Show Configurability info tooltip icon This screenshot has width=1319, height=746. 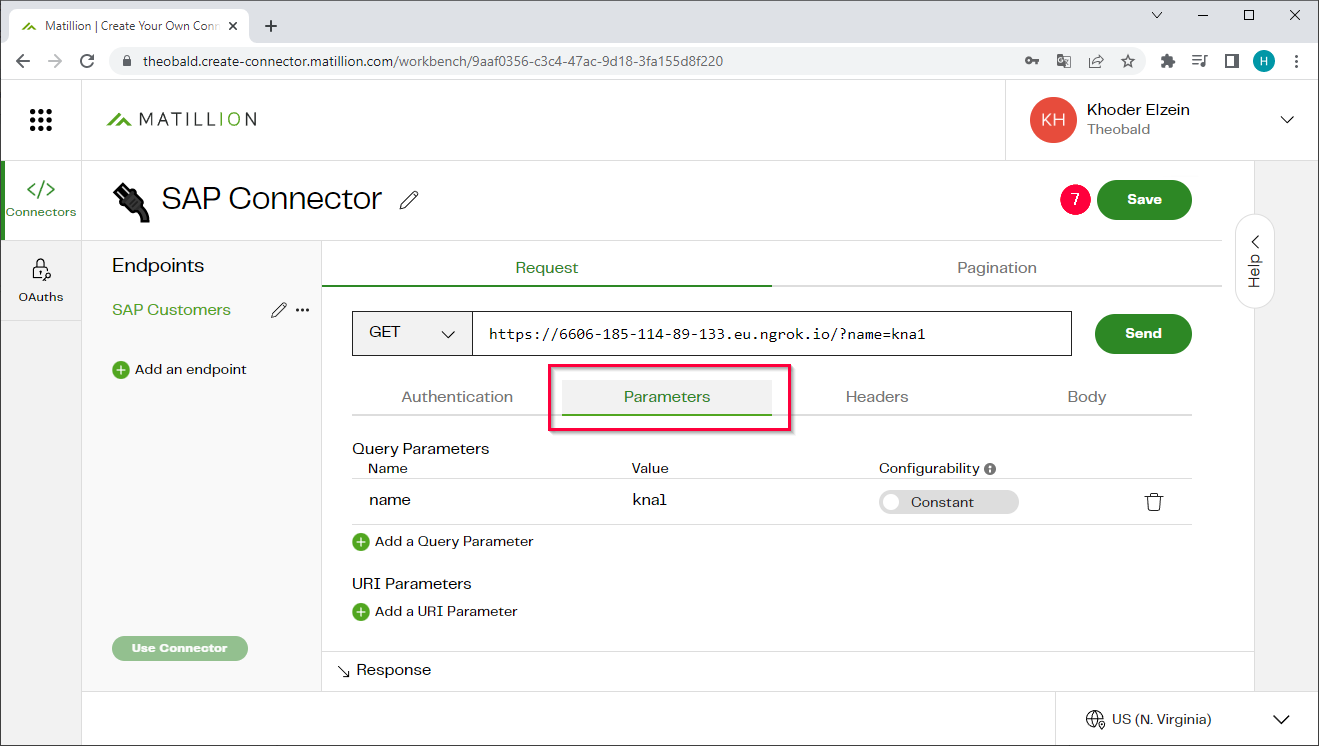point(990,469)
